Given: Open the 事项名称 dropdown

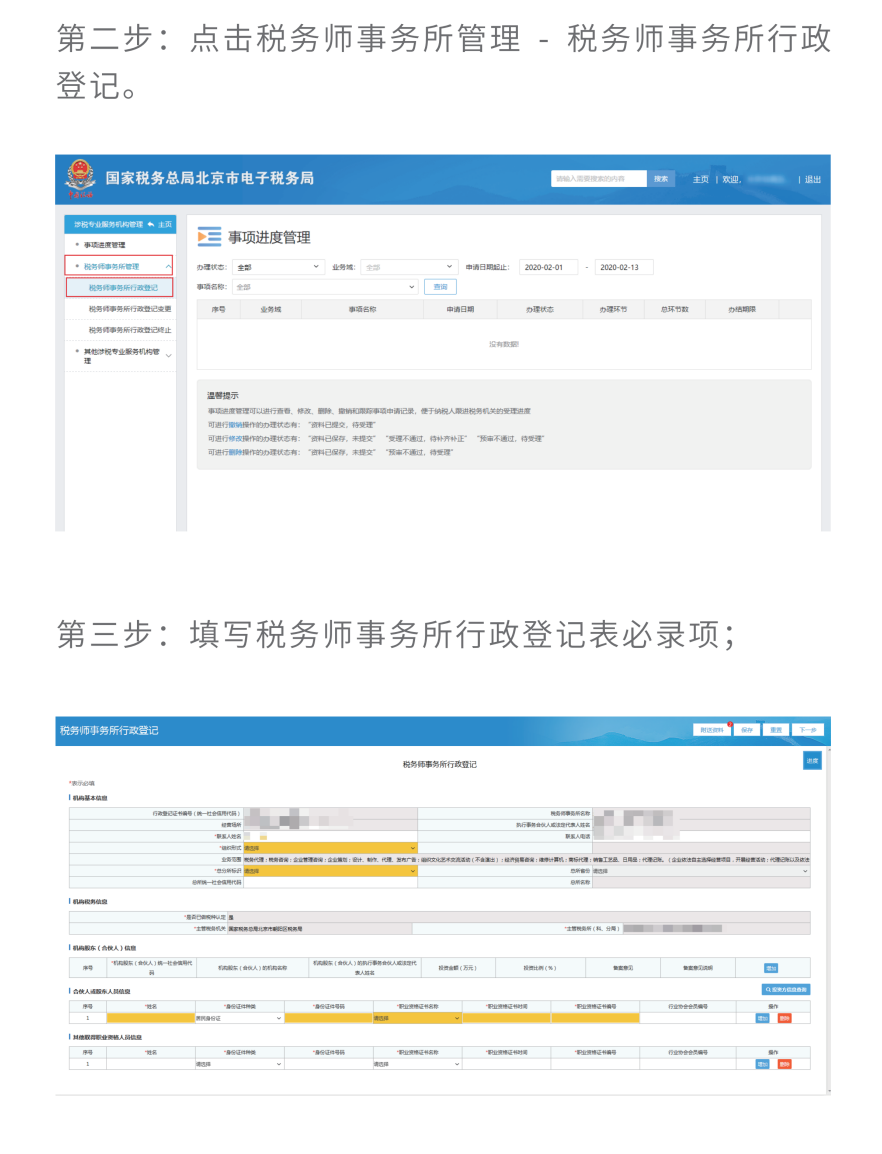Looking at the screenshot, I should pyautogui.click(x=325, y=287).
